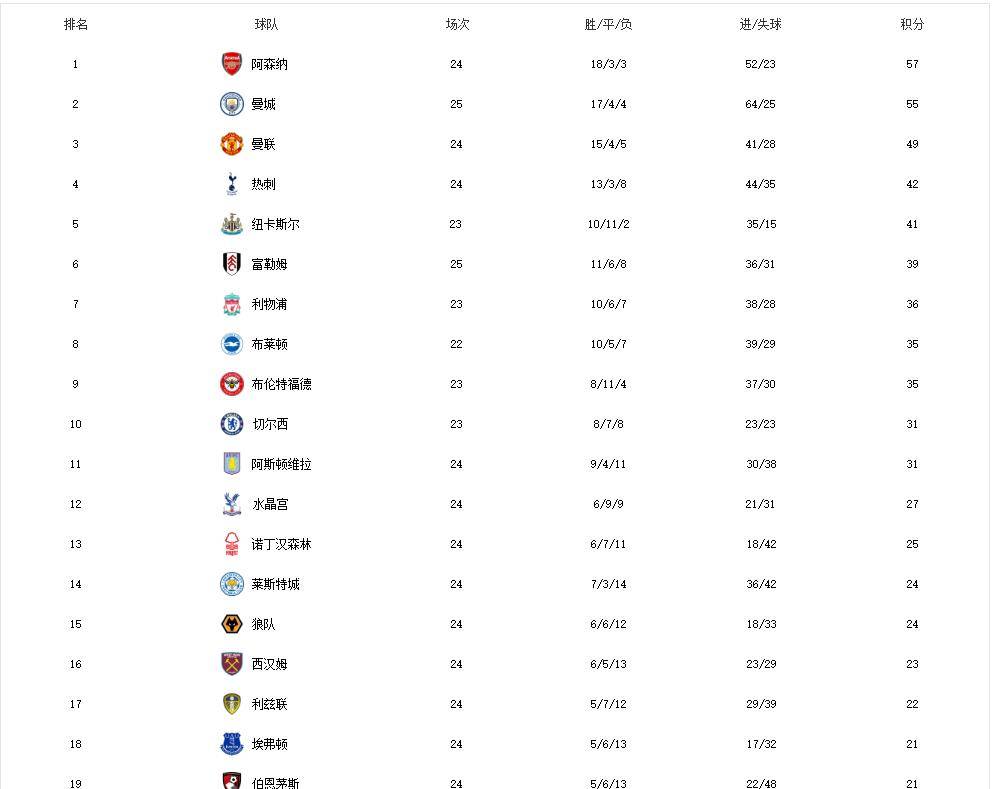Image resolution: width=992 pixels, height=789 pixels.
Task: Click the Tottenham Hotspur crest icon
Action: coord(231,184)
